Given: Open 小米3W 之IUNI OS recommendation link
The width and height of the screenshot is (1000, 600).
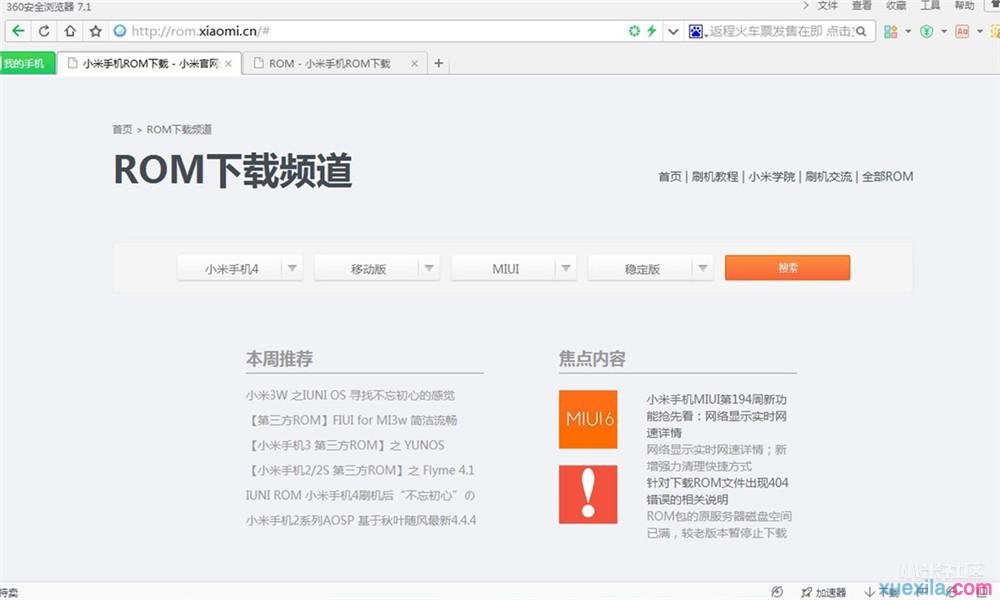Looking at the screenshot, I should tap(350, 395).
